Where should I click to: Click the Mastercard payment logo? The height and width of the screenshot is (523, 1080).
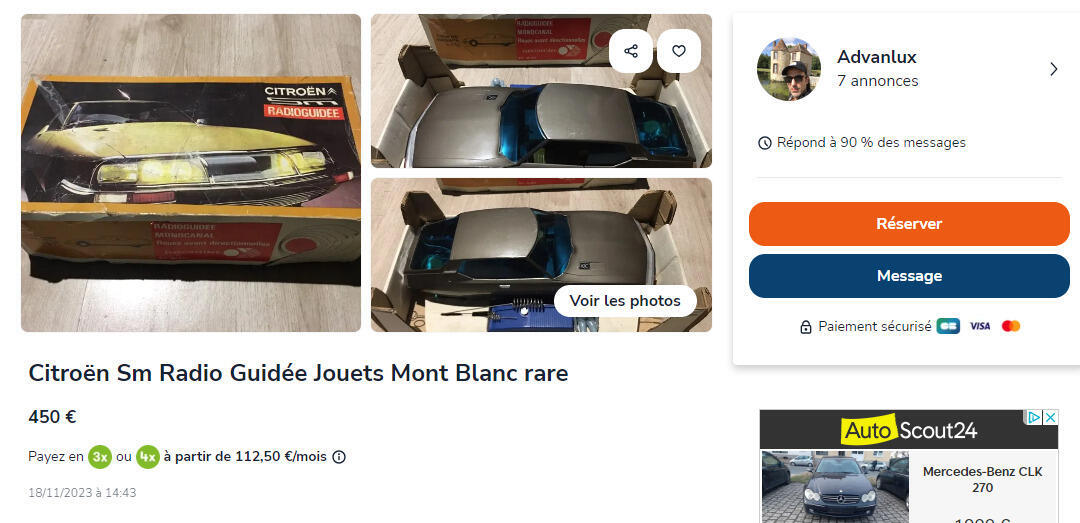pos(1010,327)
